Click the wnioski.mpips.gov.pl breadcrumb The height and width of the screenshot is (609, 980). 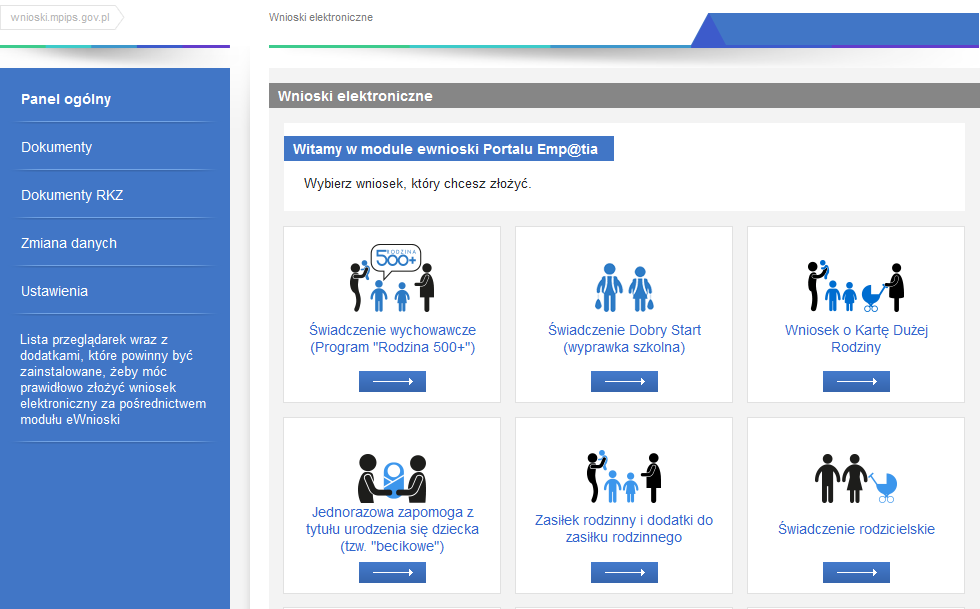[x=60, y=18]
